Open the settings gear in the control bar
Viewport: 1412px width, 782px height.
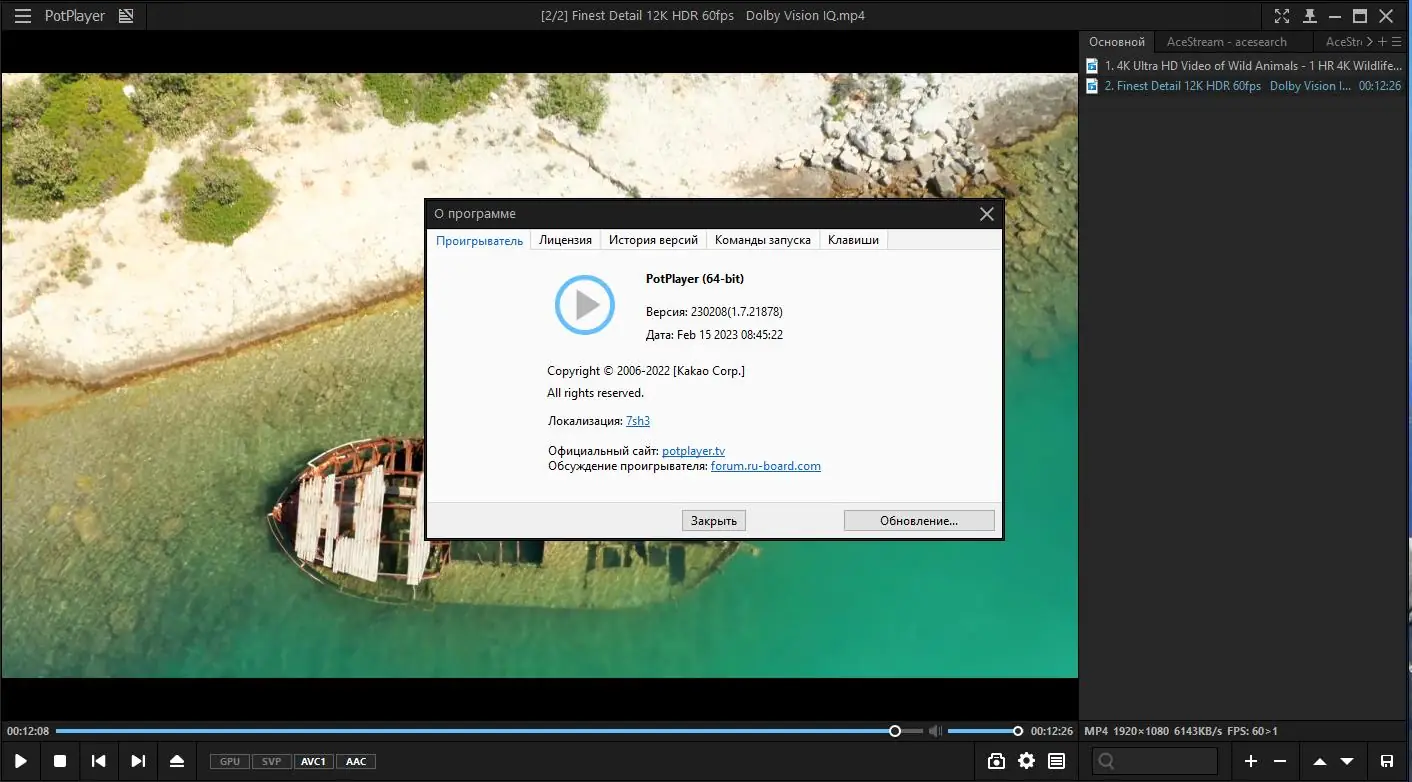click(x=1026, y=761)
